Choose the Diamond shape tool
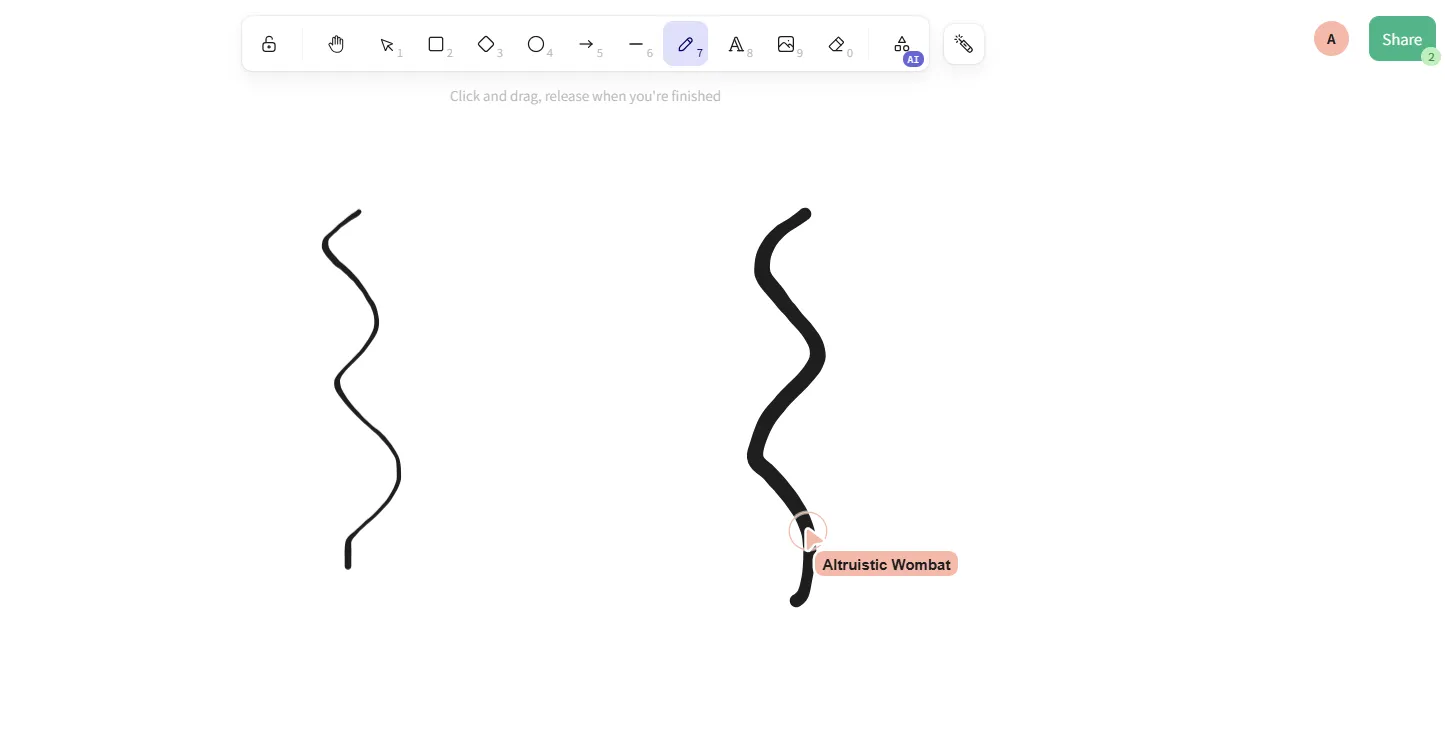Image resolution: width=1445 pixels, height=738 pixels. click(x=486, y=44)
